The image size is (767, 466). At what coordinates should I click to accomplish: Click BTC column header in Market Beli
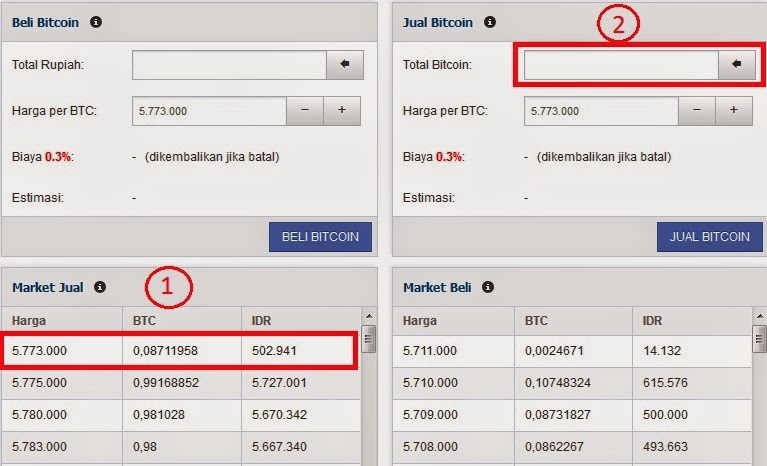(x=536, y=321)
